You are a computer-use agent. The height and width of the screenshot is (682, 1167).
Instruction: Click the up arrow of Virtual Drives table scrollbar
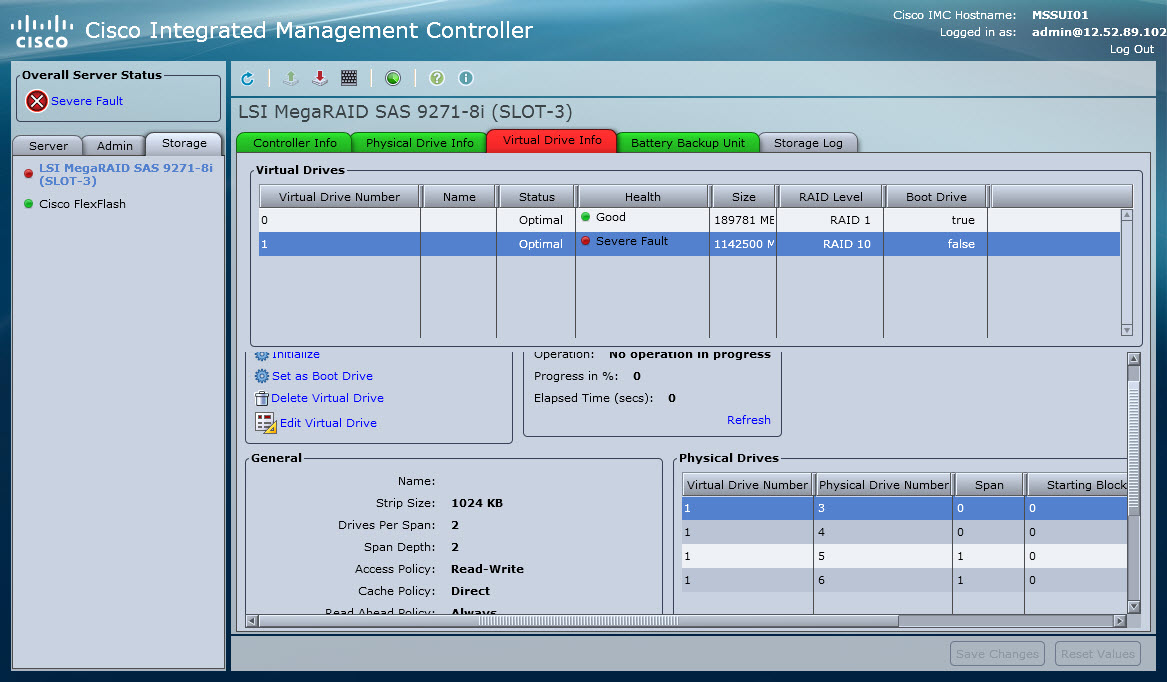[x=1127, y=215]
